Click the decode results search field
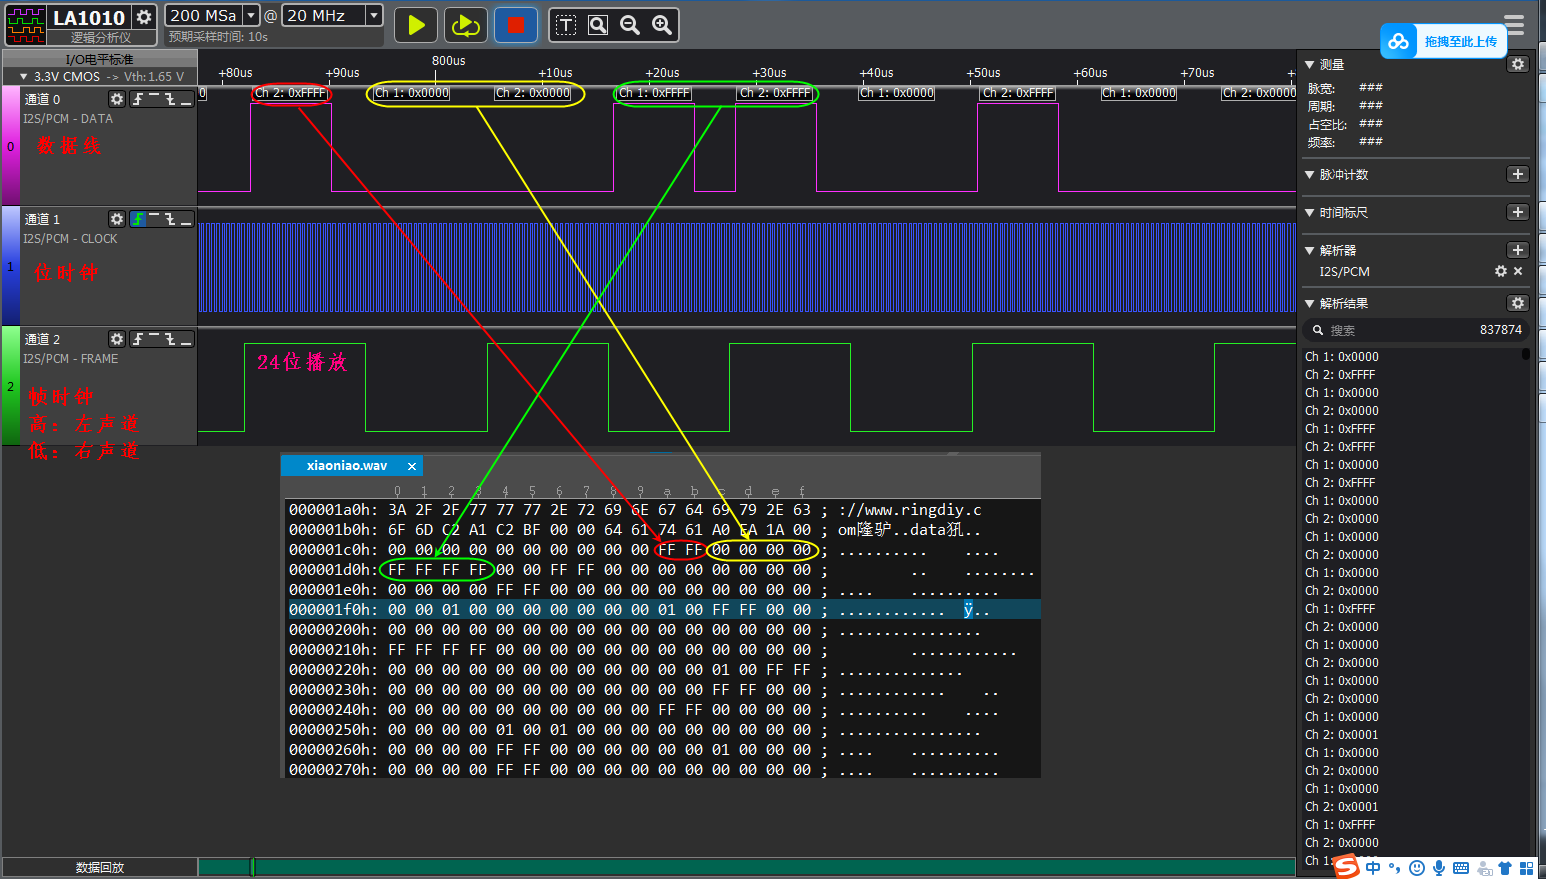 (x=1415, y=330)
